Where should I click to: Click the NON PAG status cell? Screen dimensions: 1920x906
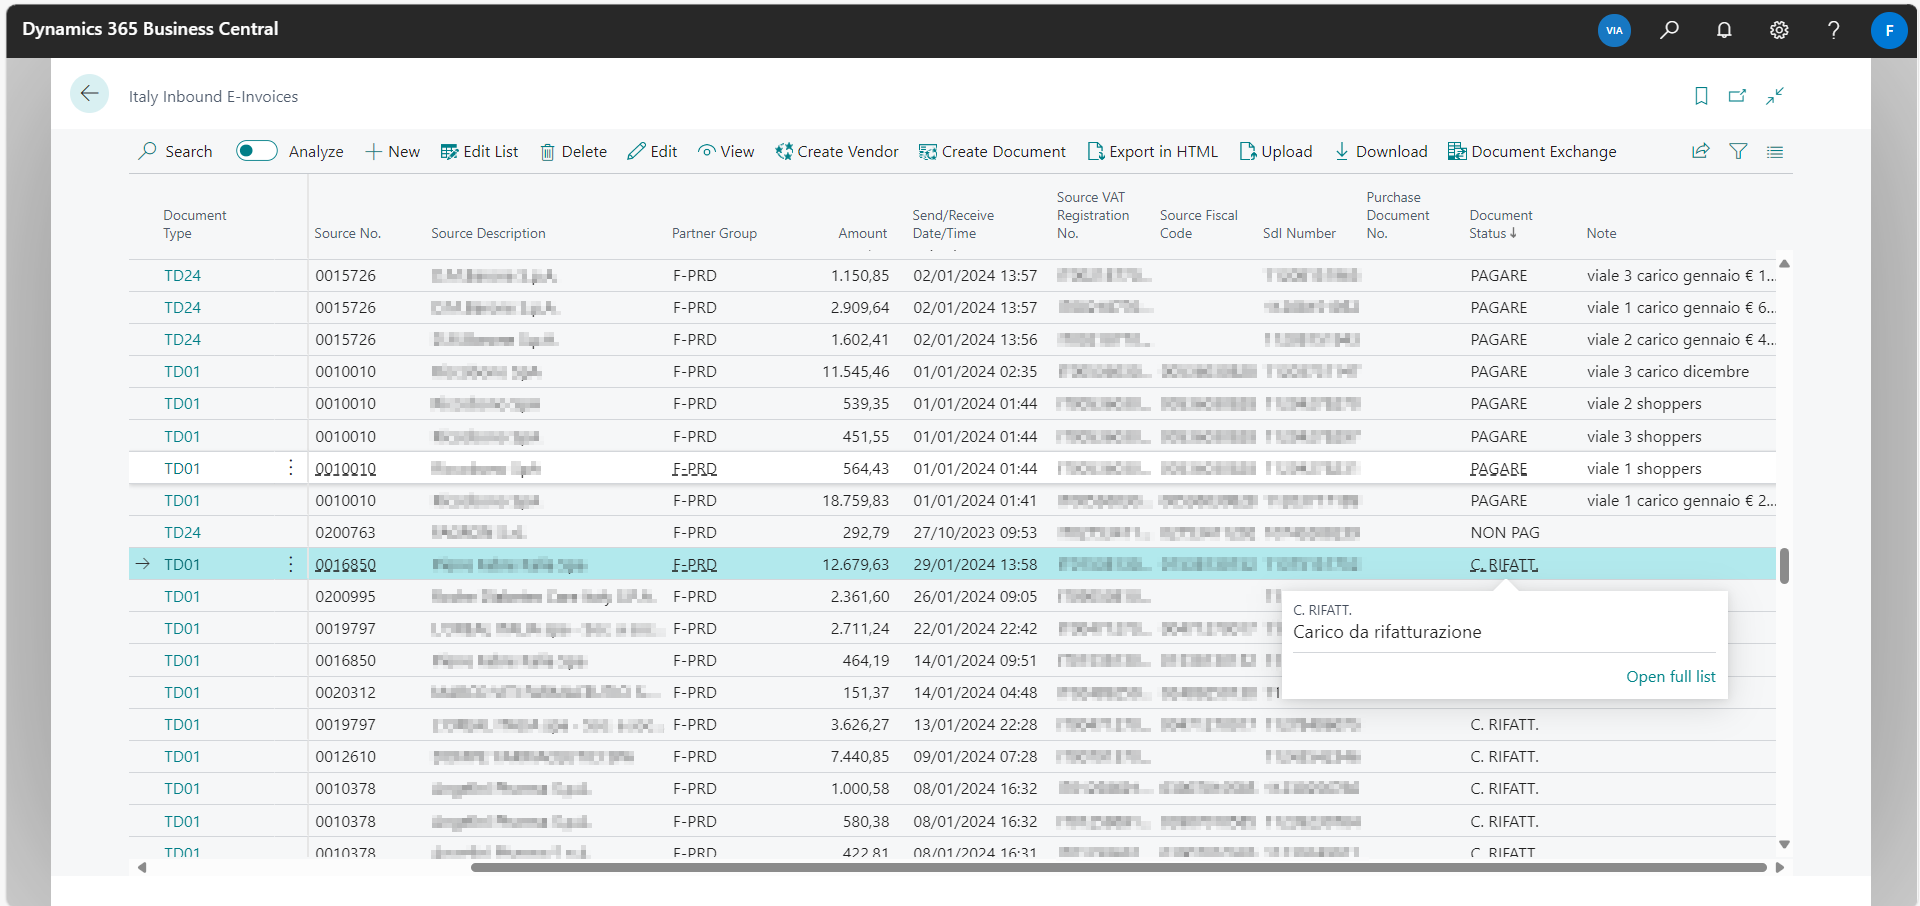[x=1504, y=532]
